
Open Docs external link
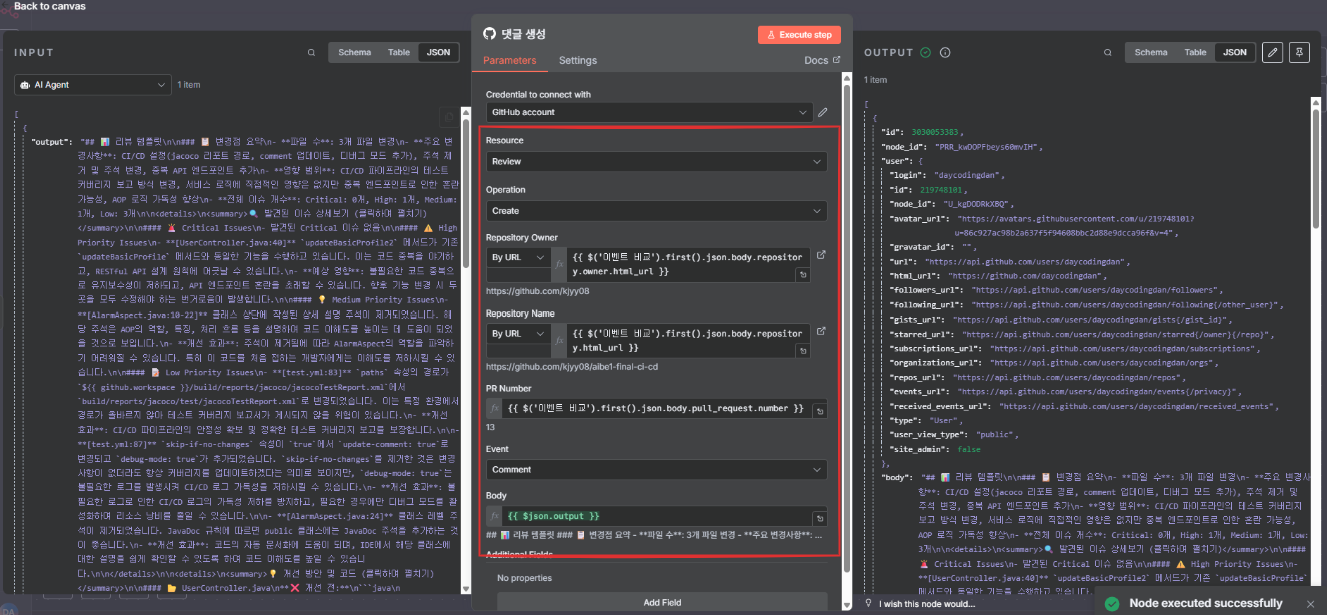822,60
